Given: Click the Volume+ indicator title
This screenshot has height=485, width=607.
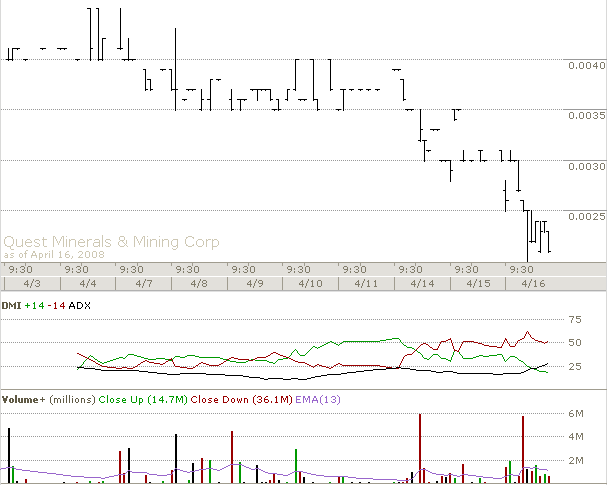Looking at the screenshot, I should (x=24, y=399).
